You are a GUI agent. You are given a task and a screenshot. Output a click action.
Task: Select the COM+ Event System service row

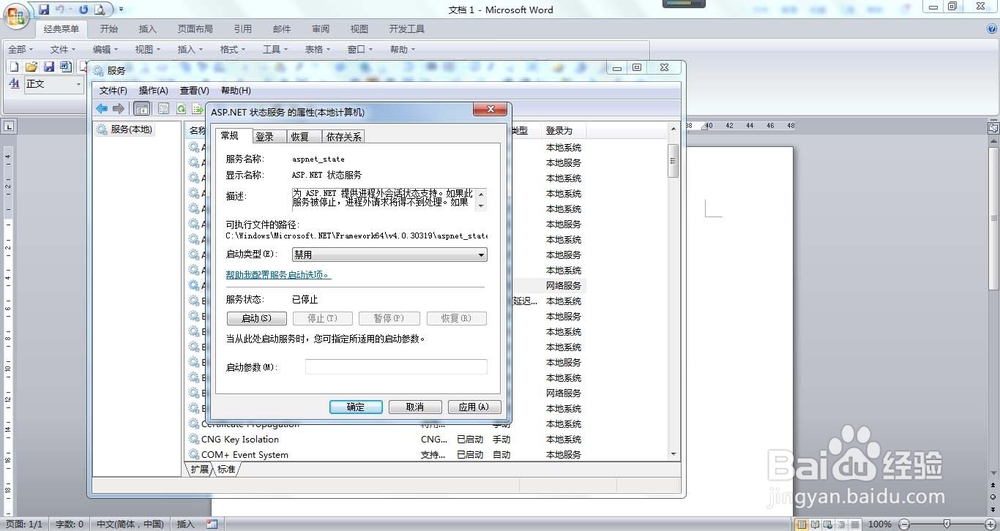coord(427,455)
